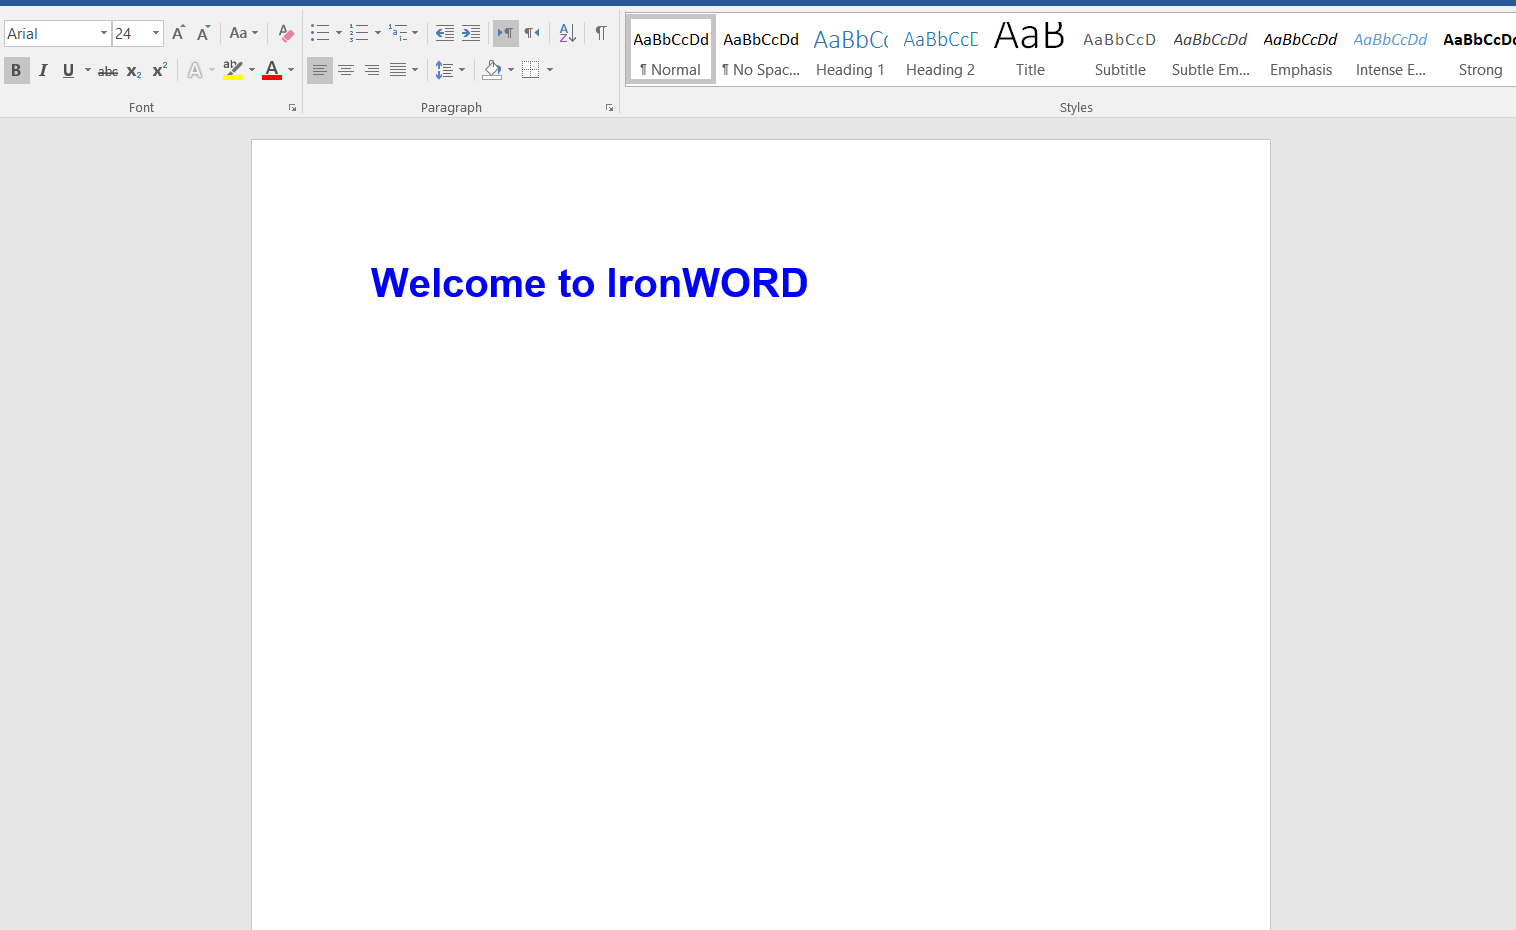Viewport: 1516px width, 930px height.
Task: Apply shading with the paint bucket
Action: coord(492,70)
